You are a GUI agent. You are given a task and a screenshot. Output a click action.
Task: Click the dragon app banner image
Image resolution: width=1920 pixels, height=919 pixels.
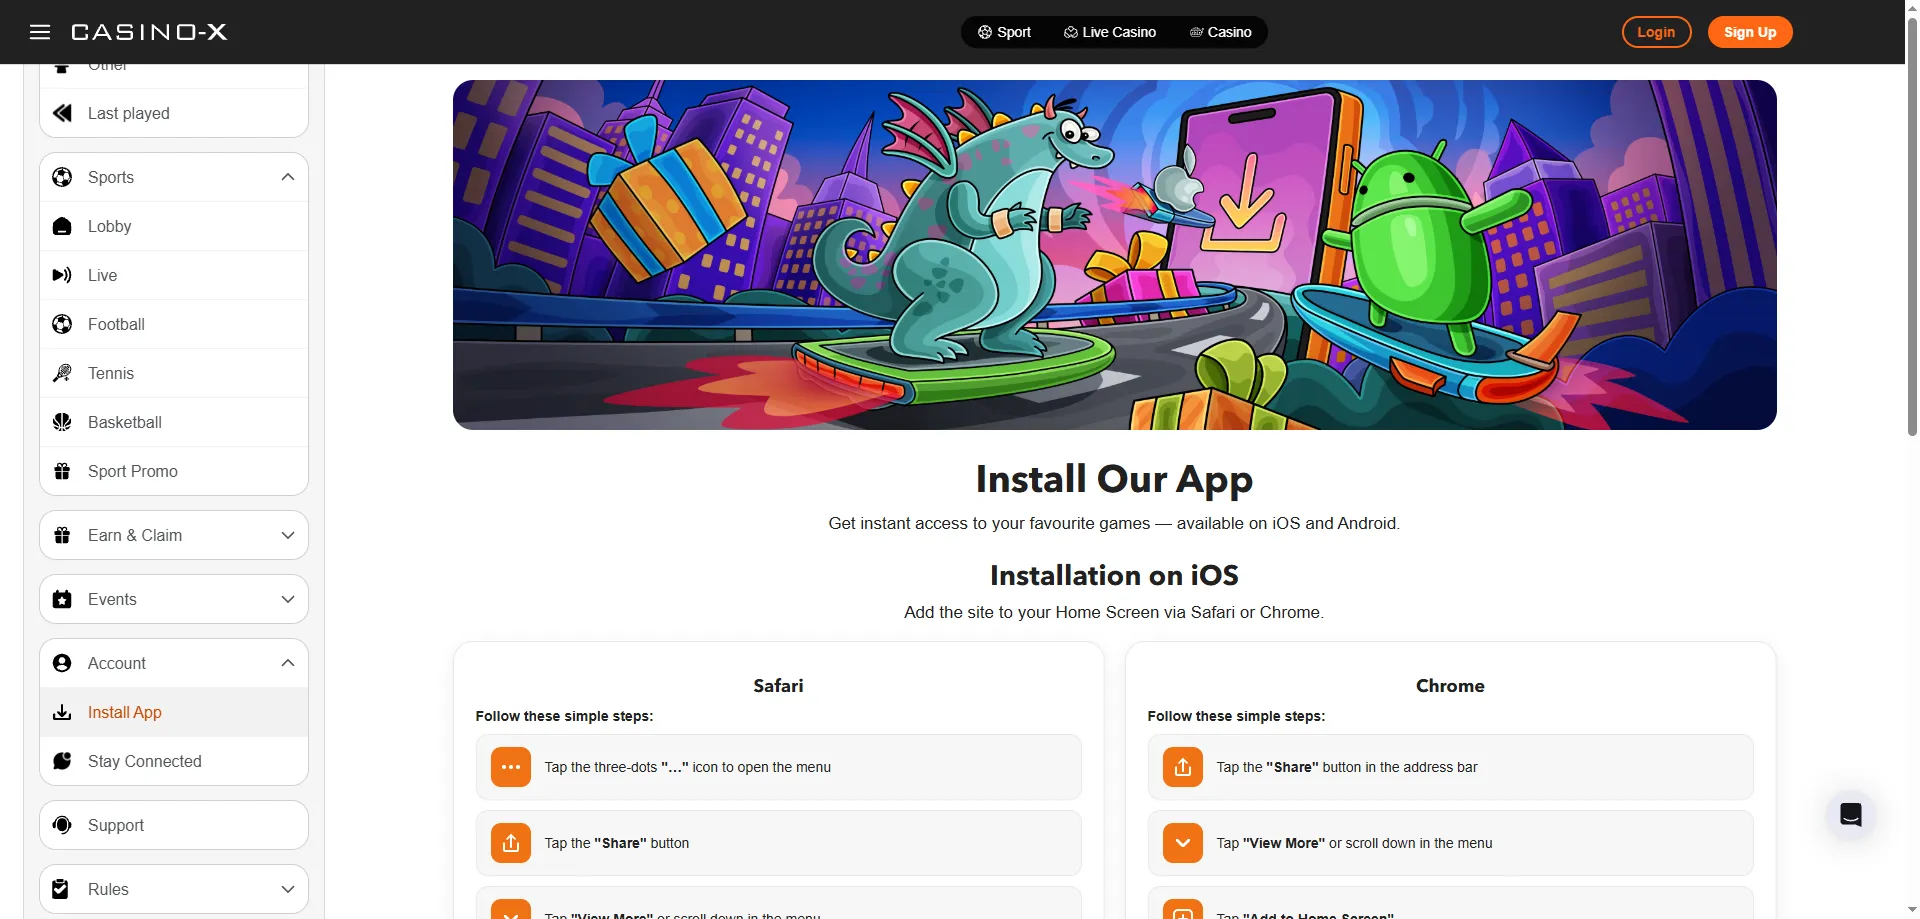pos(1114,255)
